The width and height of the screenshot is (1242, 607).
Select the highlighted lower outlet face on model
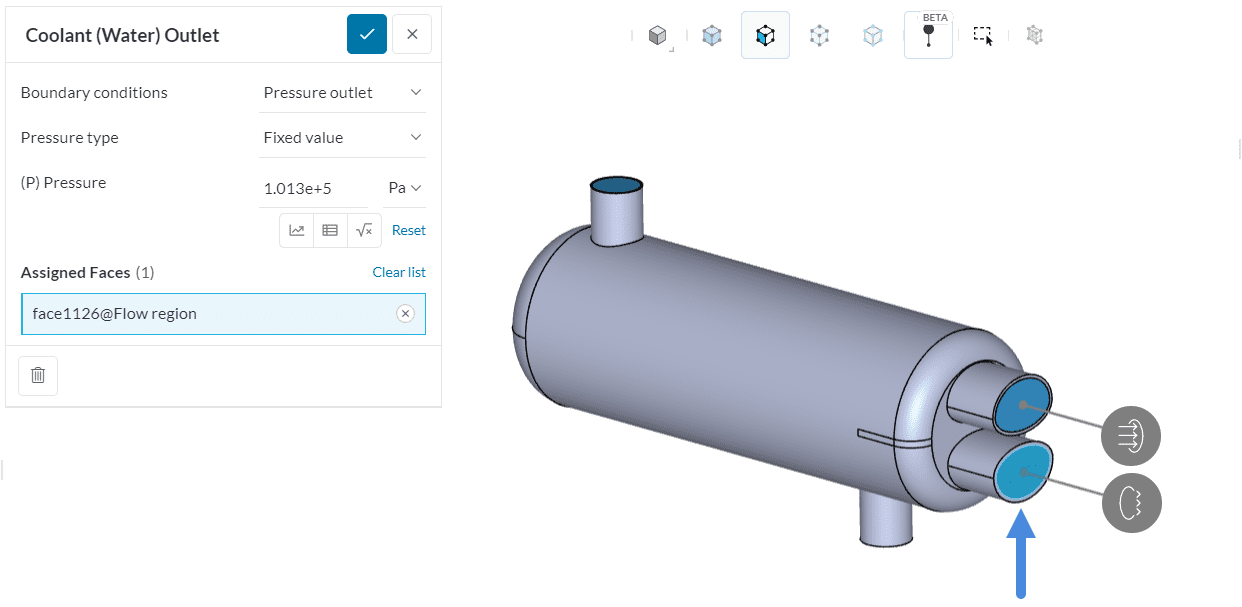click(1022, 473)
